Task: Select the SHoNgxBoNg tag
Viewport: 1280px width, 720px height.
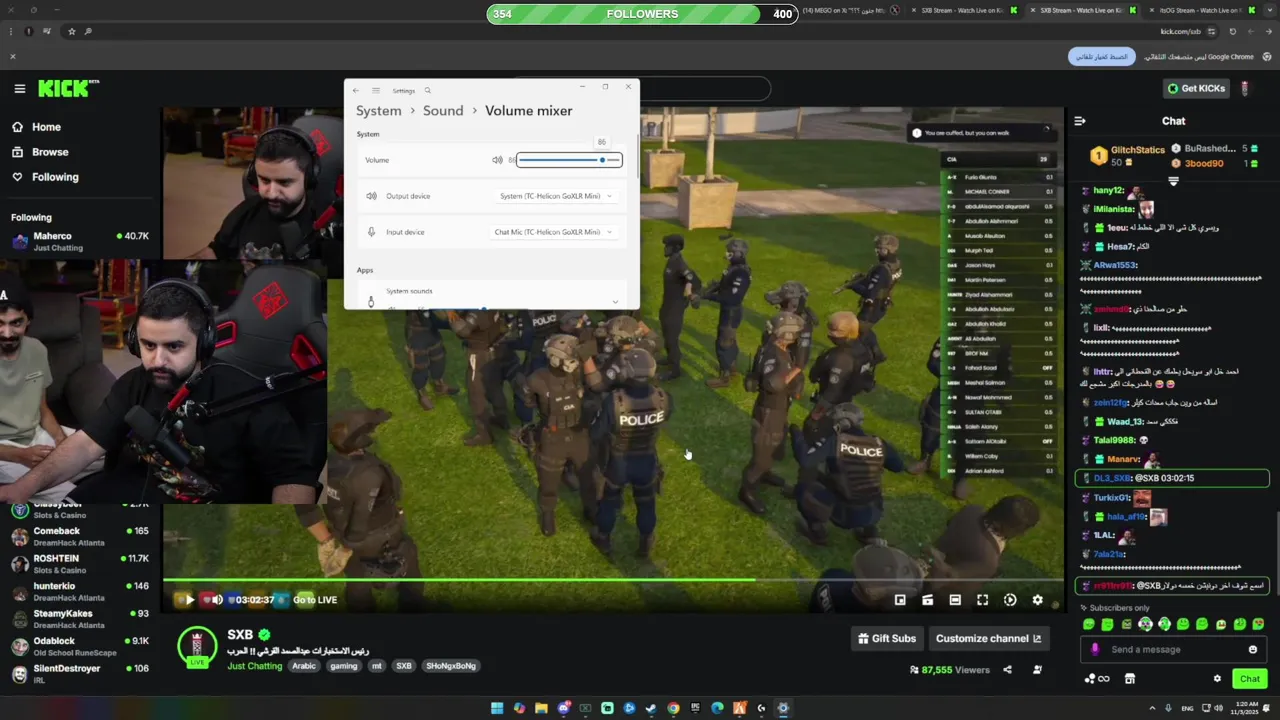Action: click(451, 666)
